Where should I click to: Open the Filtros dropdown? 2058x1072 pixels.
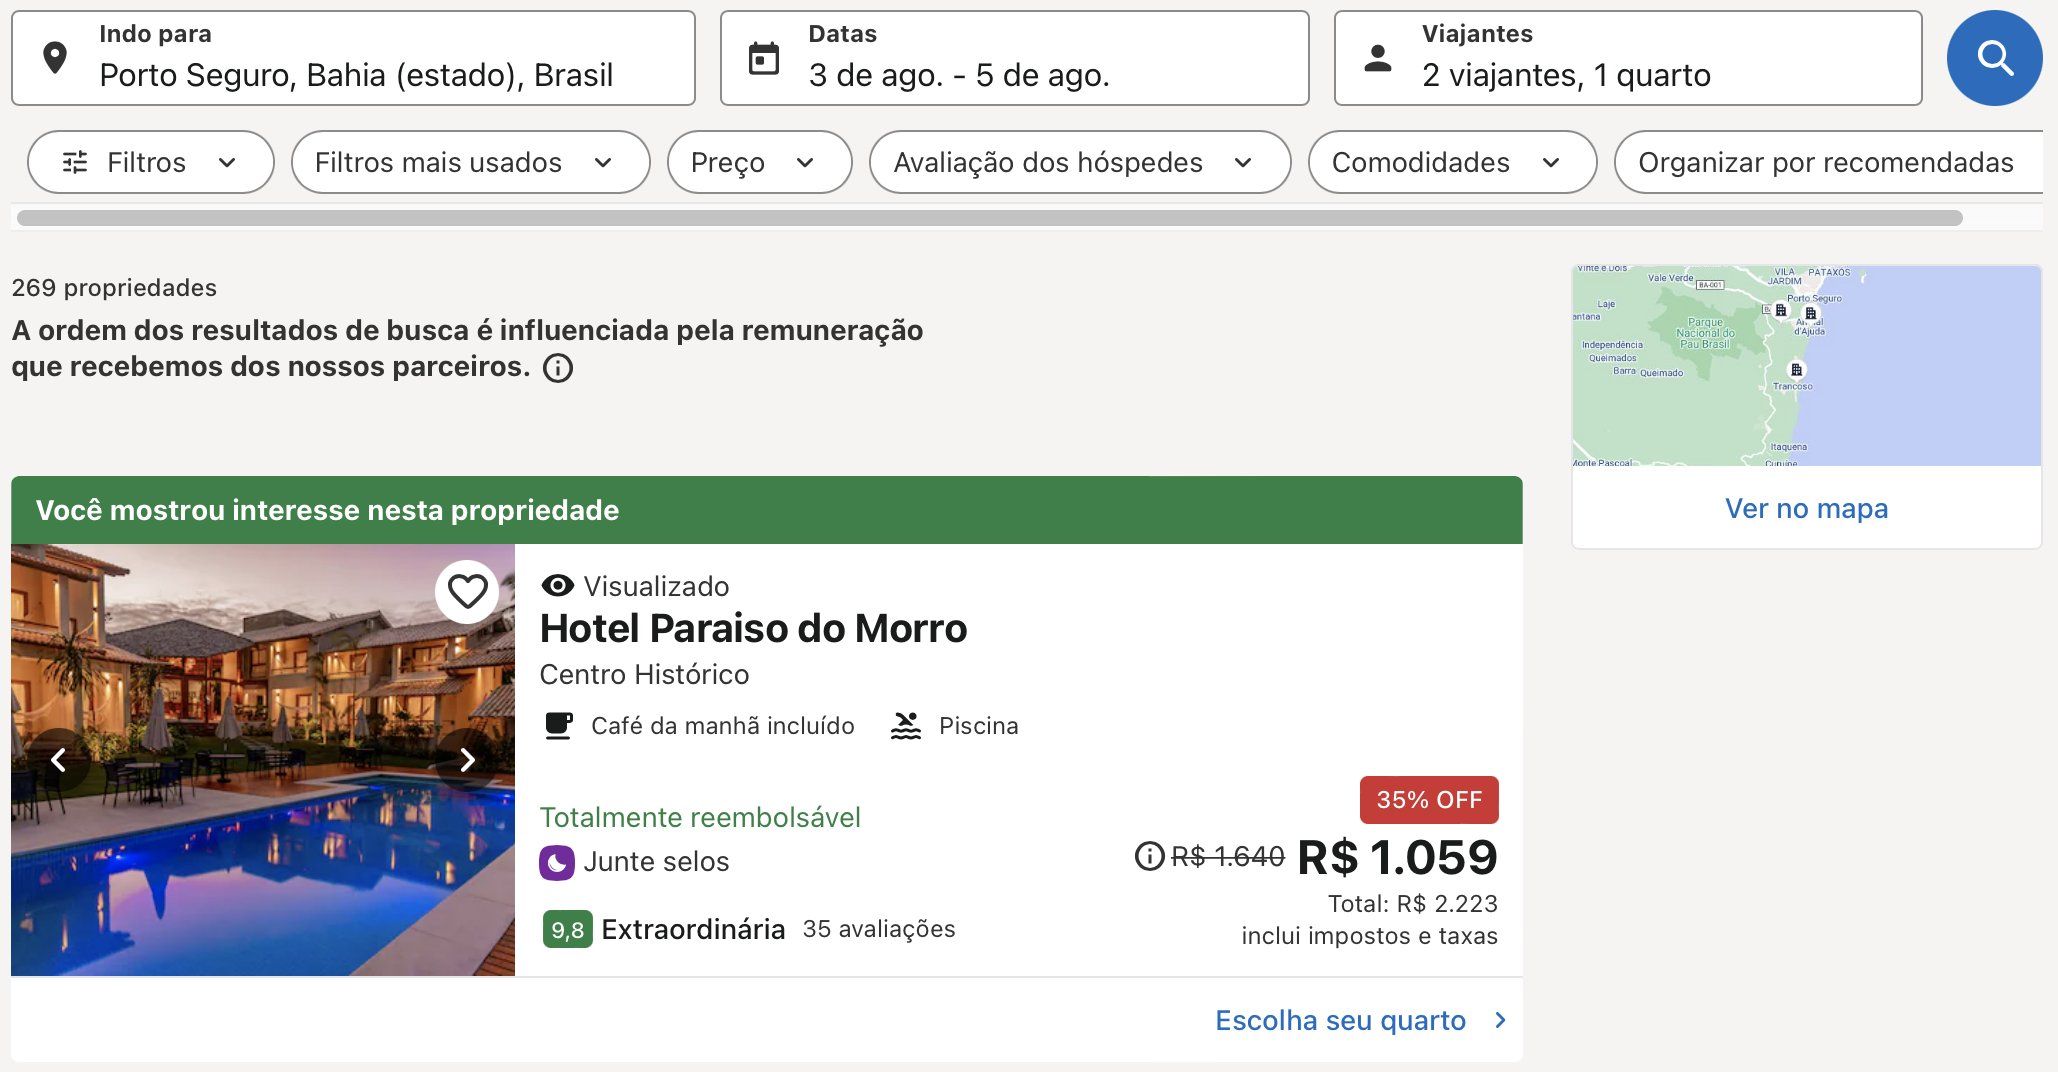[x=151, y=162]
